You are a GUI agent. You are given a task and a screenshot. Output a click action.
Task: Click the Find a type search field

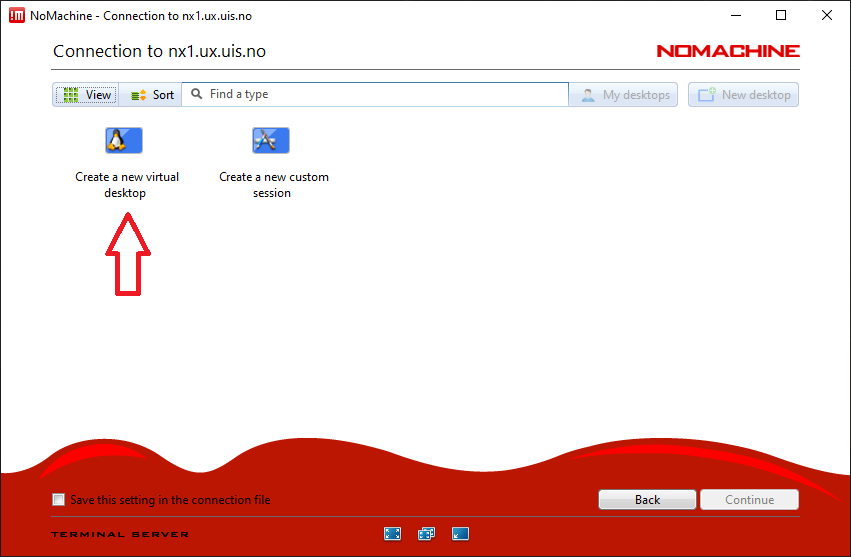375,94
